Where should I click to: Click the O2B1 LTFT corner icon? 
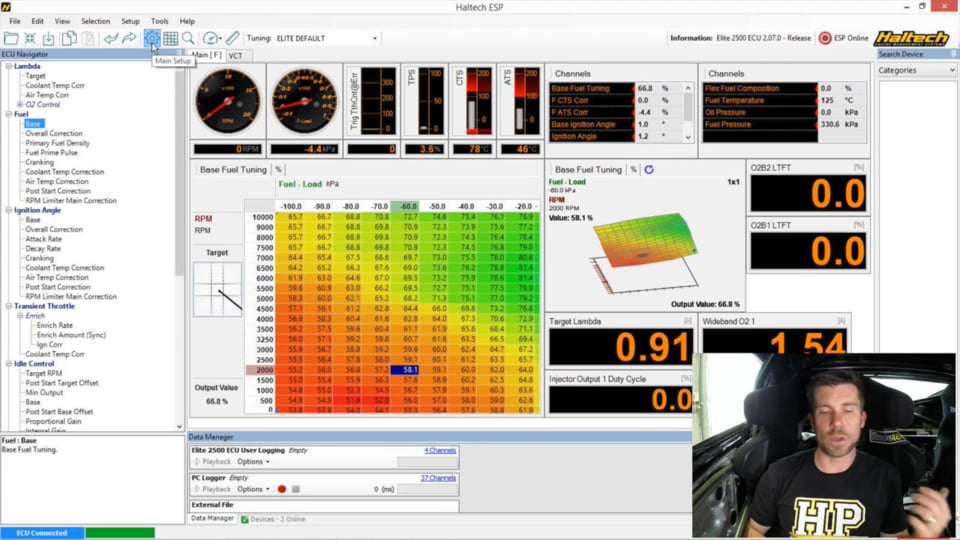859,225
